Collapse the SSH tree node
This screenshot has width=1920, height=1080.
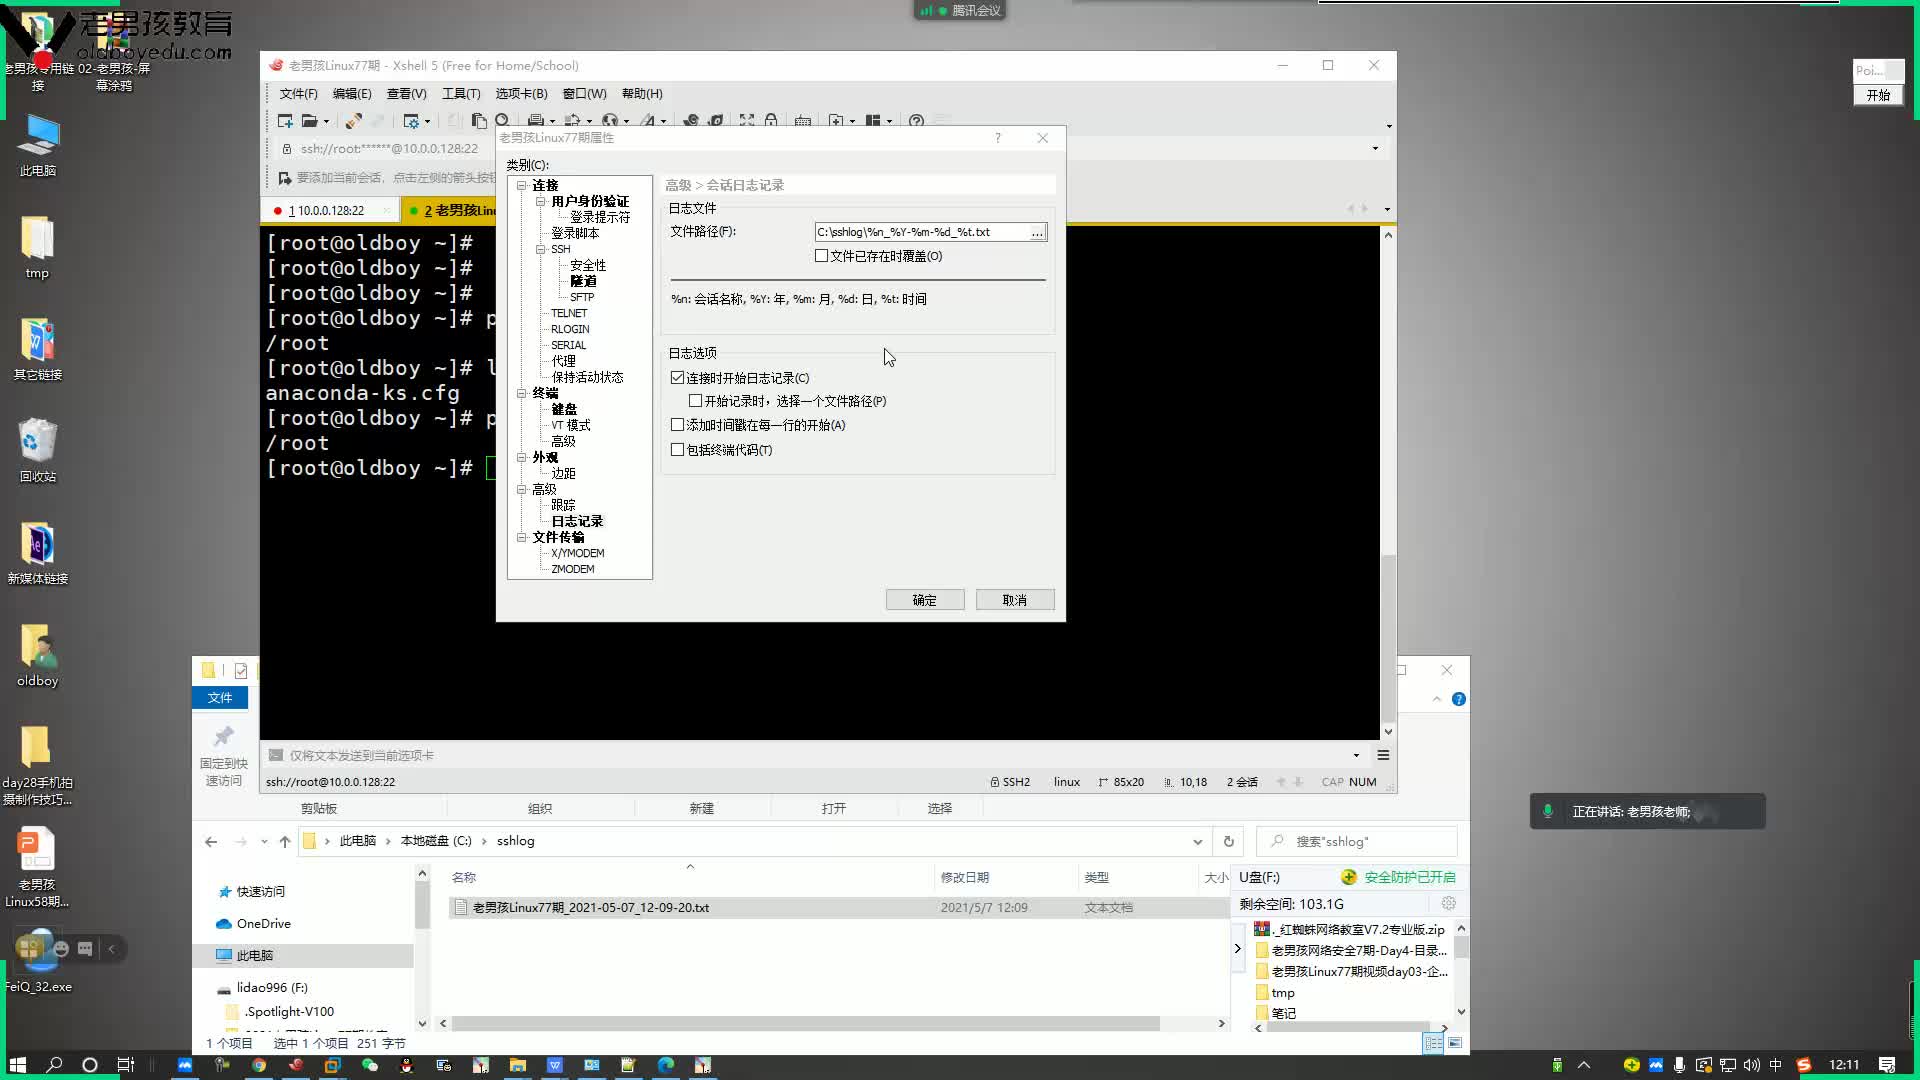[540, 250]
